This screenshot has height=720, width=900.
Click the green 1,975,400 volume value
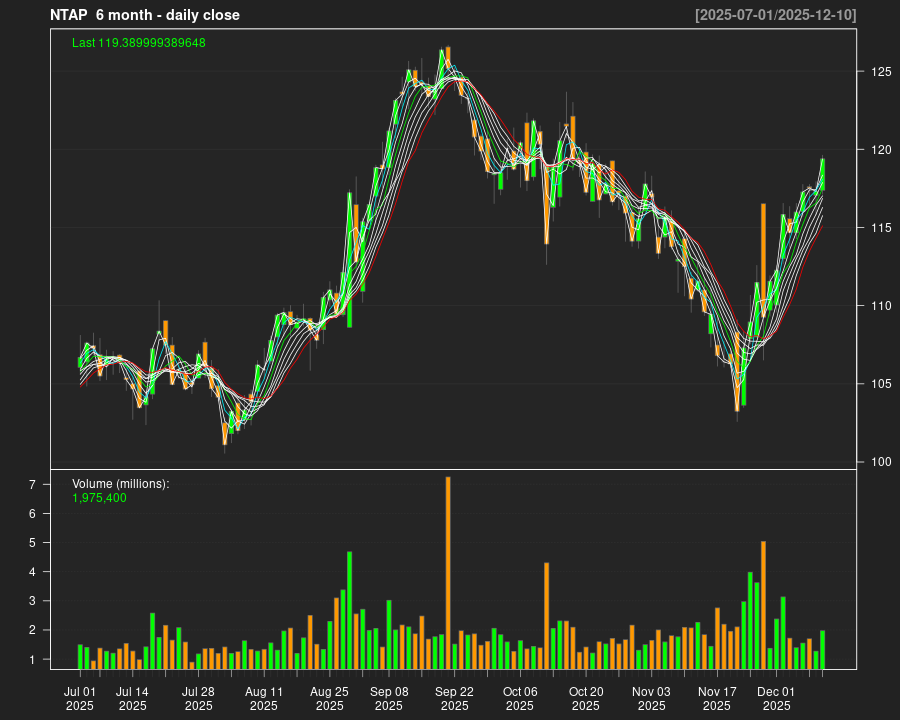click(100, 498)
